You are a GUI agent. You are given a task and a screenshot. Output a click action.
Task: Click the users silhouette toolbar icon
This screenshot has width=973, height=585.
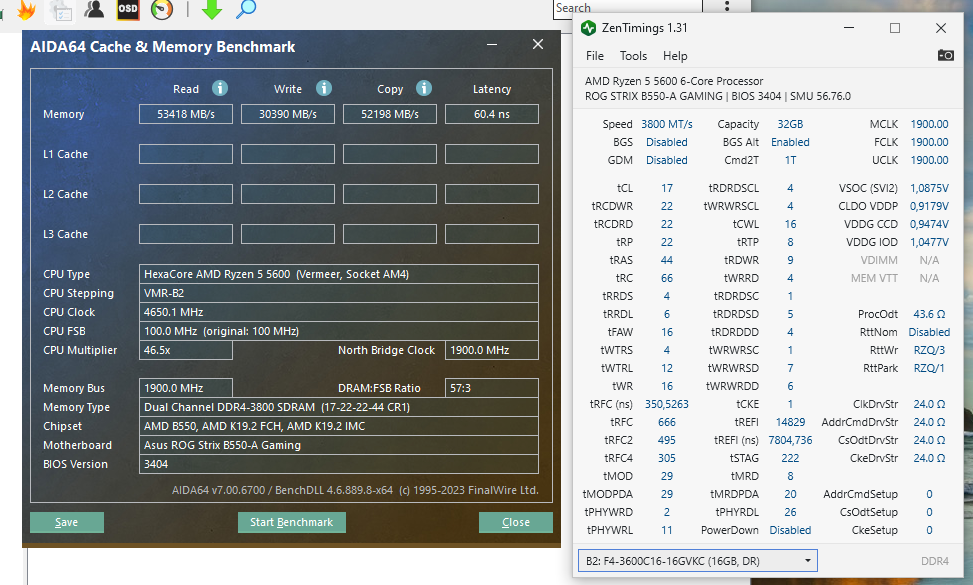(x=94, y=9)
